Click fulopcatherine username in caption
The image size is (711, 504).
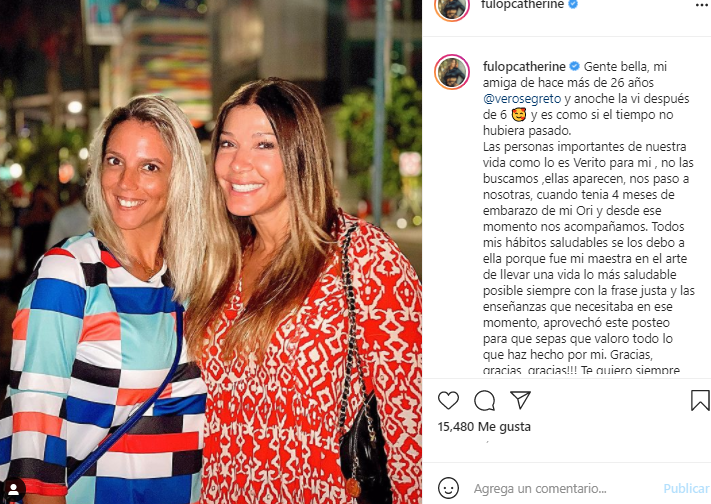(524, 67)
